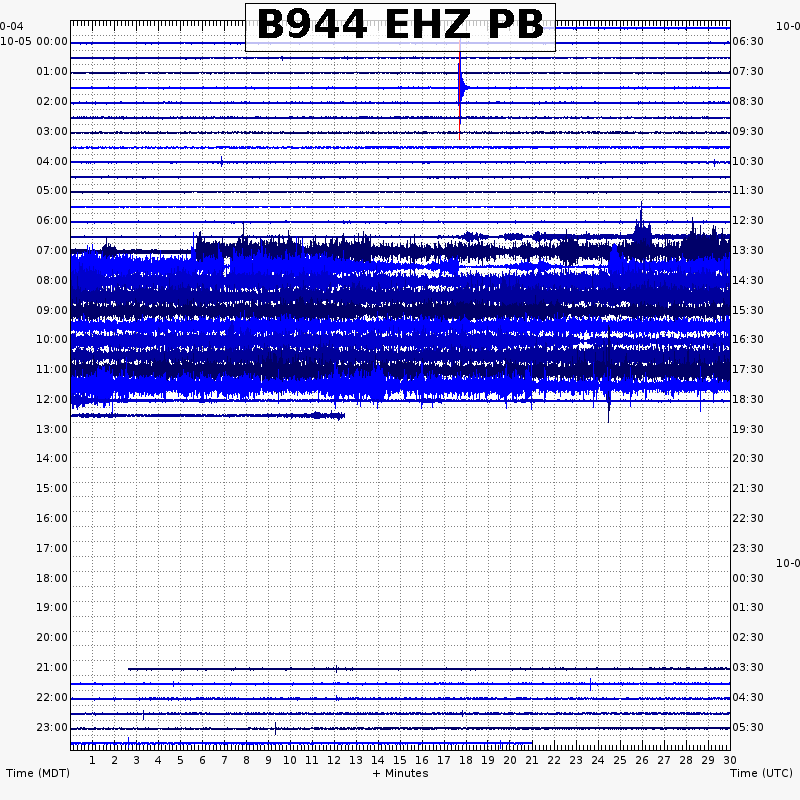
Task: Click the 10-05 00:00 date label
Action: tap(34, 41)
